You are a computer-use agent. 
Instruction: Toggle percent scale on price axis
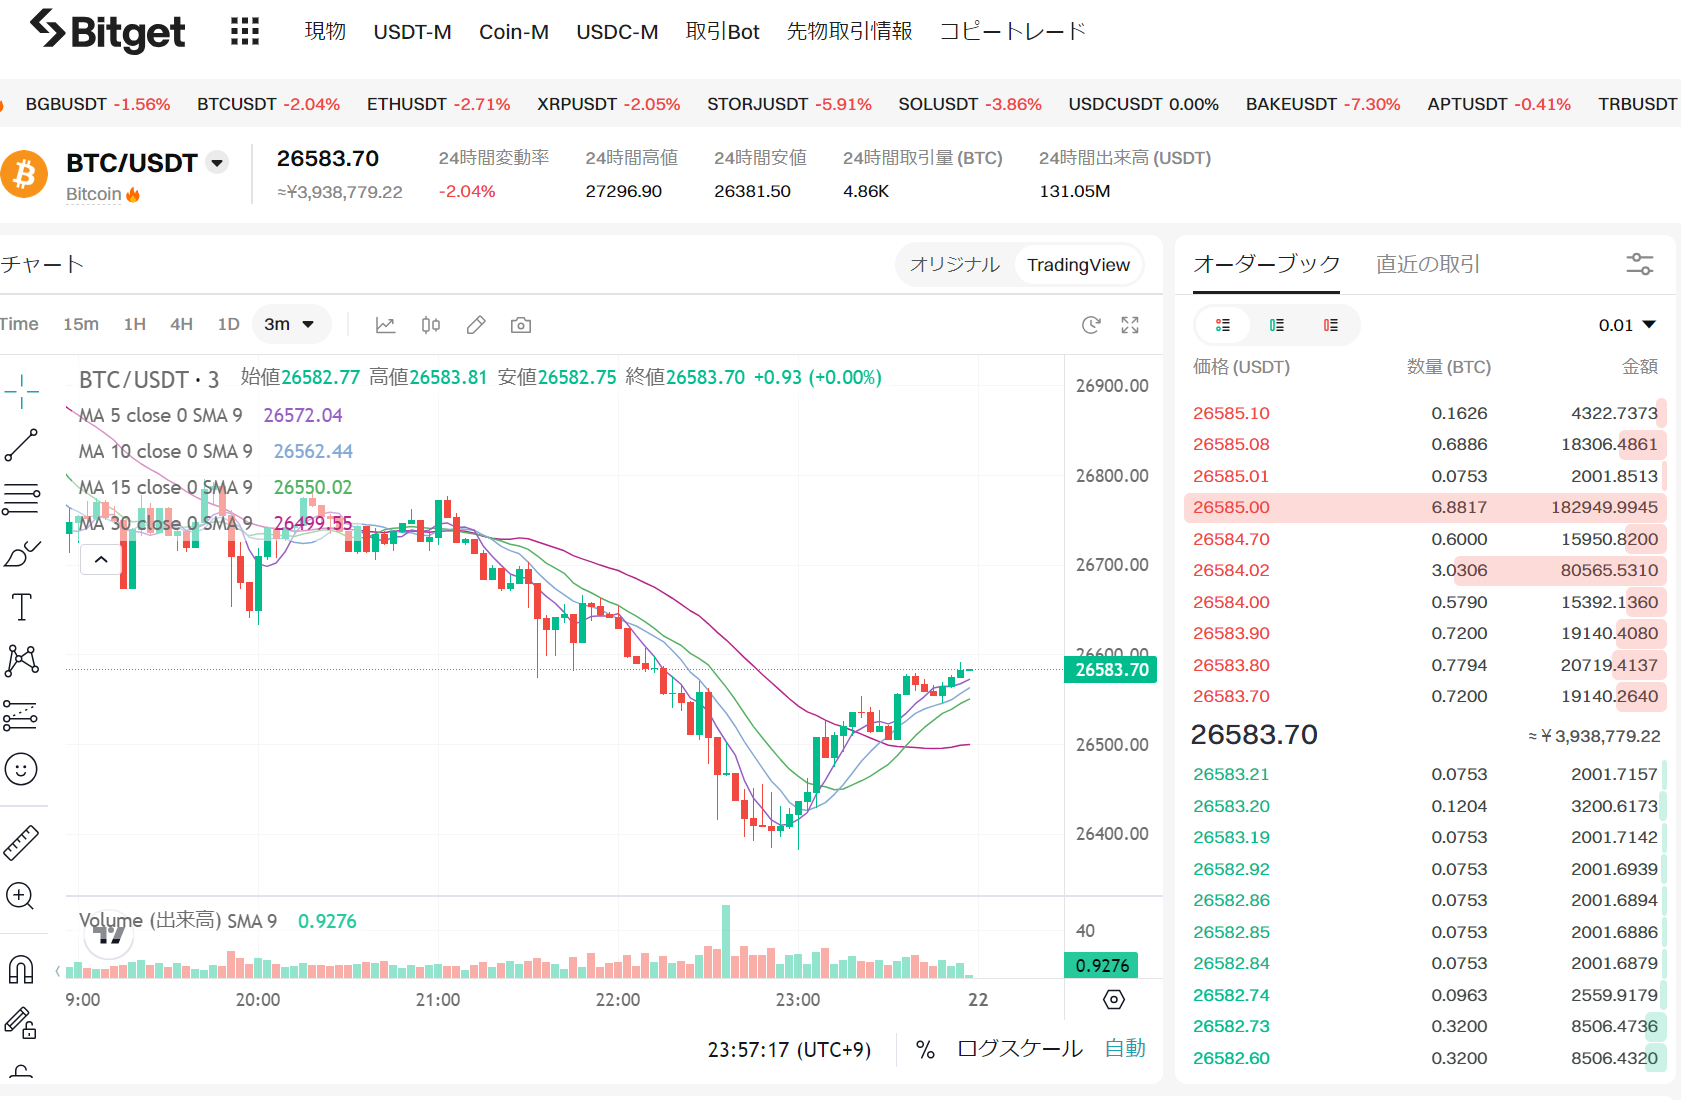[925, 1049]
